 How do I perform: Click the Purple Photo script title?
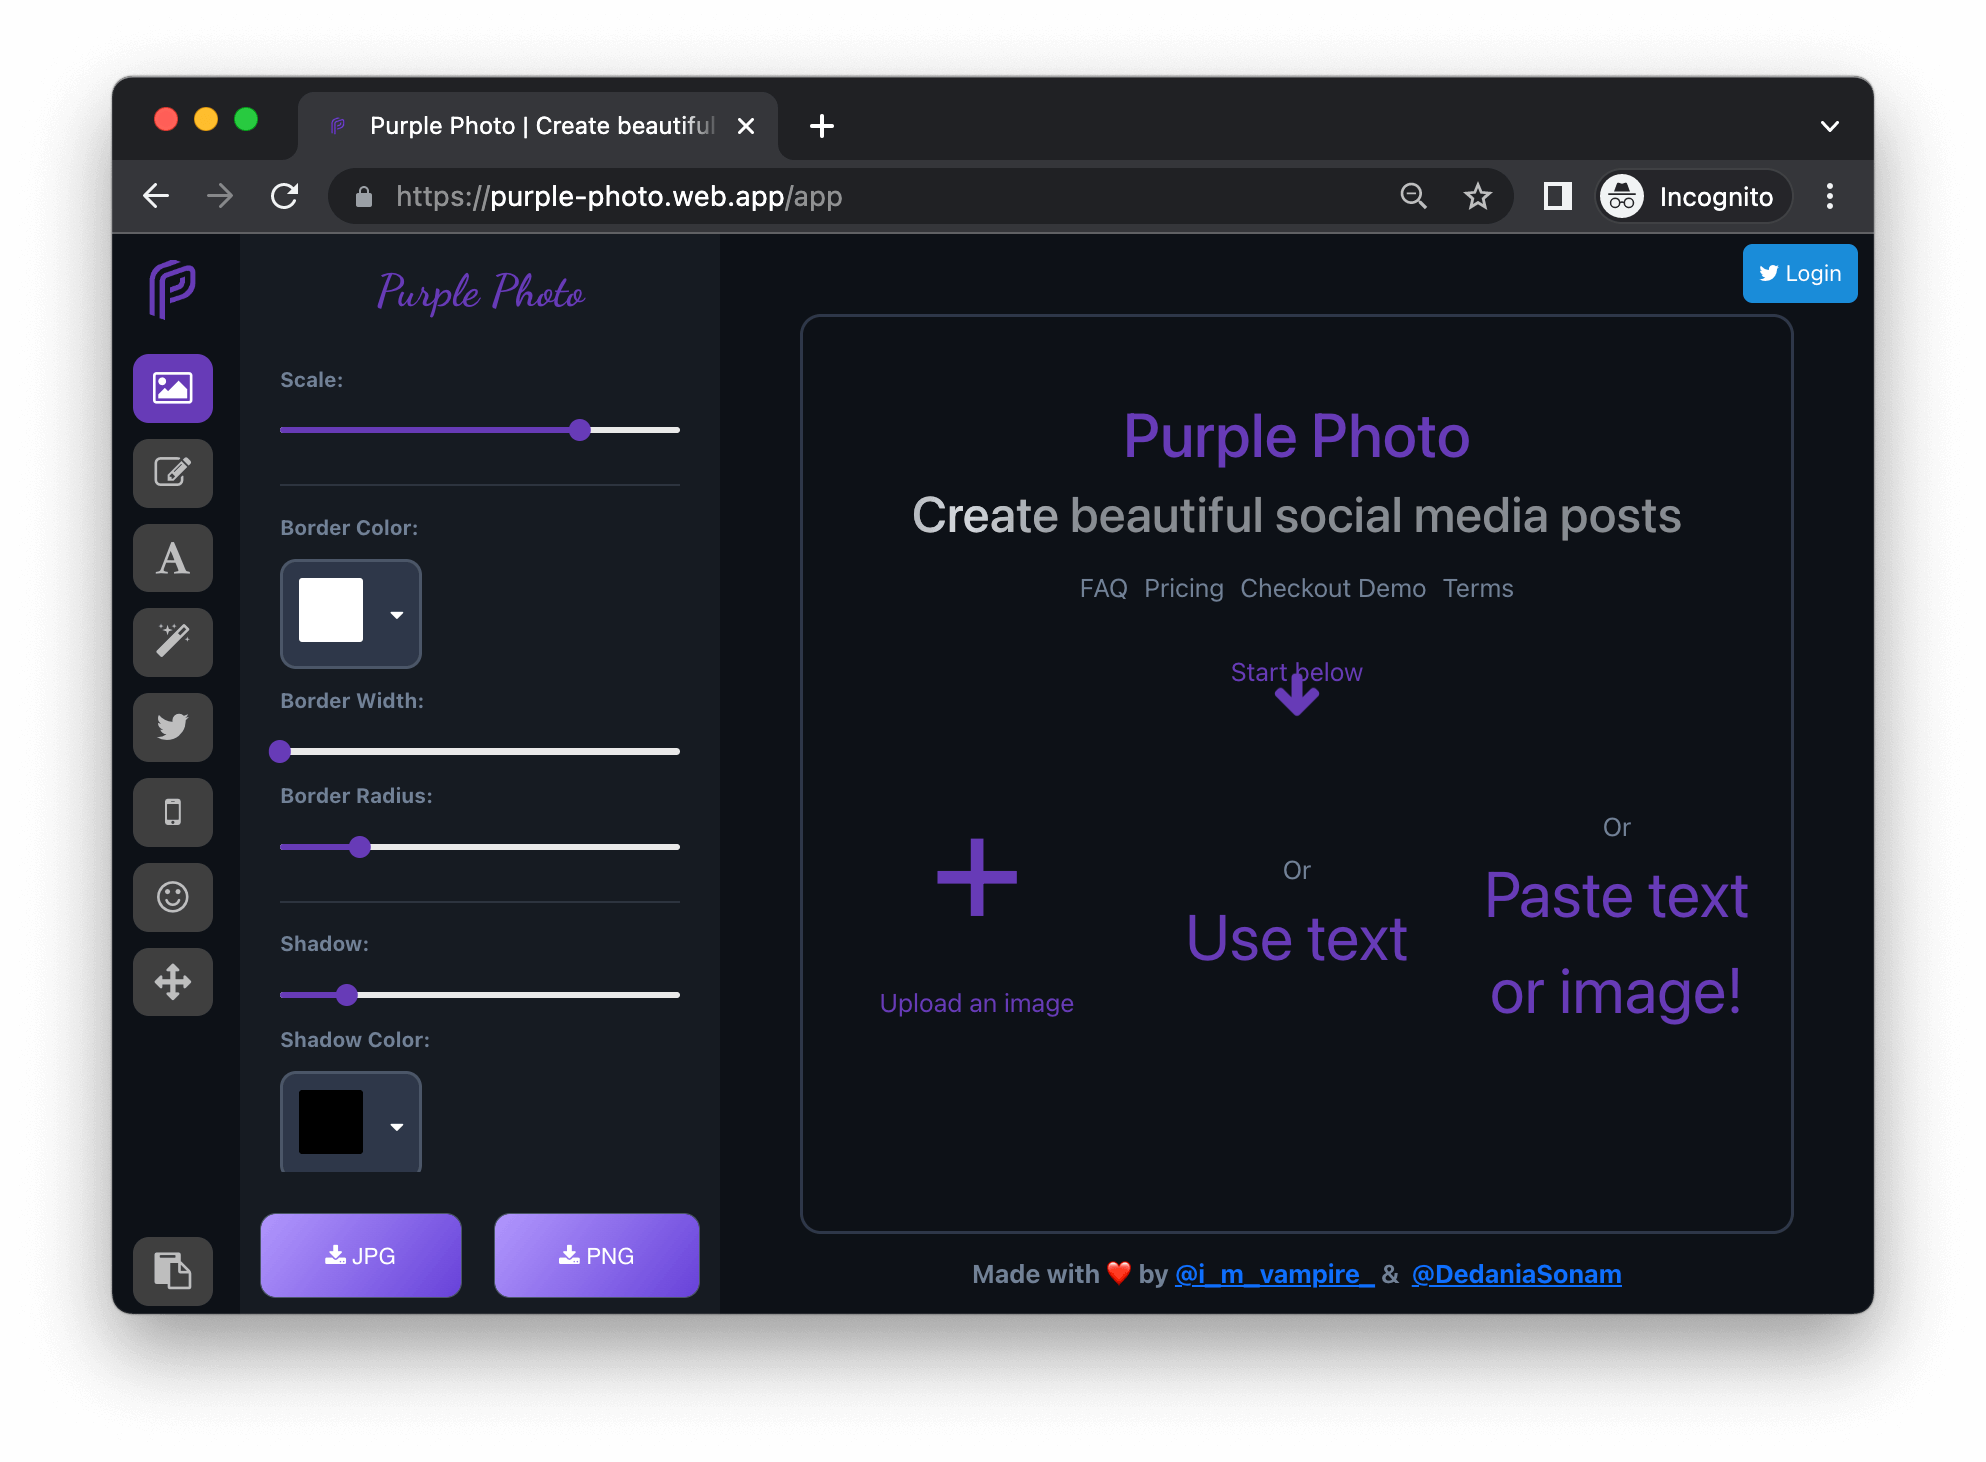(481, 292)
